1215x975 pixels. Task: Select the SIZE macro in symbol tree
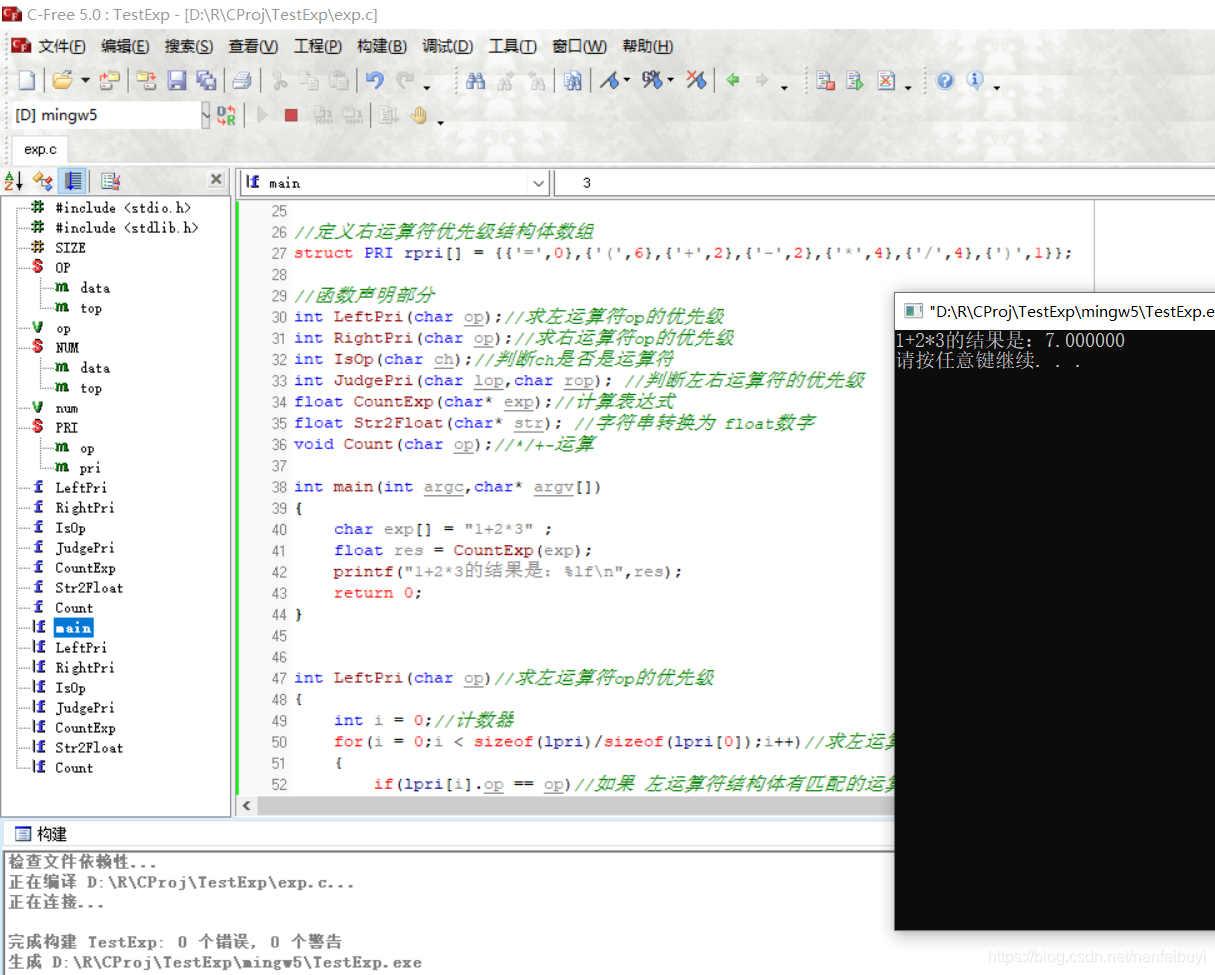click(70, 248)
